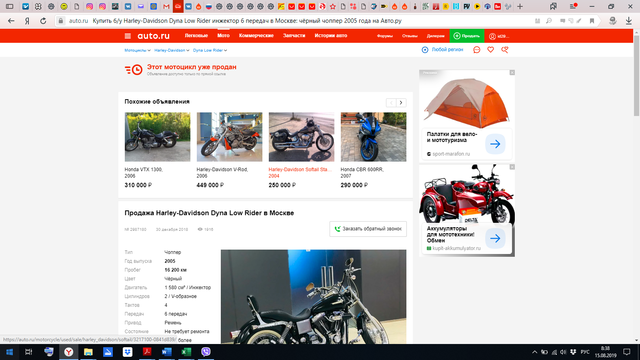Open the auto.ru hamburger menu icon
This screenshot has height=360, width=640.
(x=128, y=36)
